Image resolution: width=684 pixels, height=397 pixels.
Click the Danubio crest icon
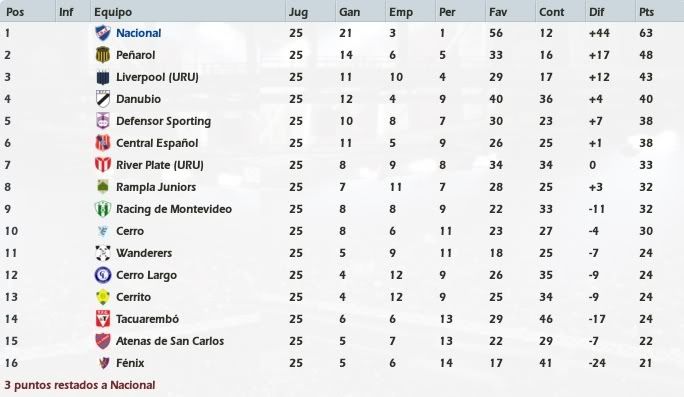(103, 99)
